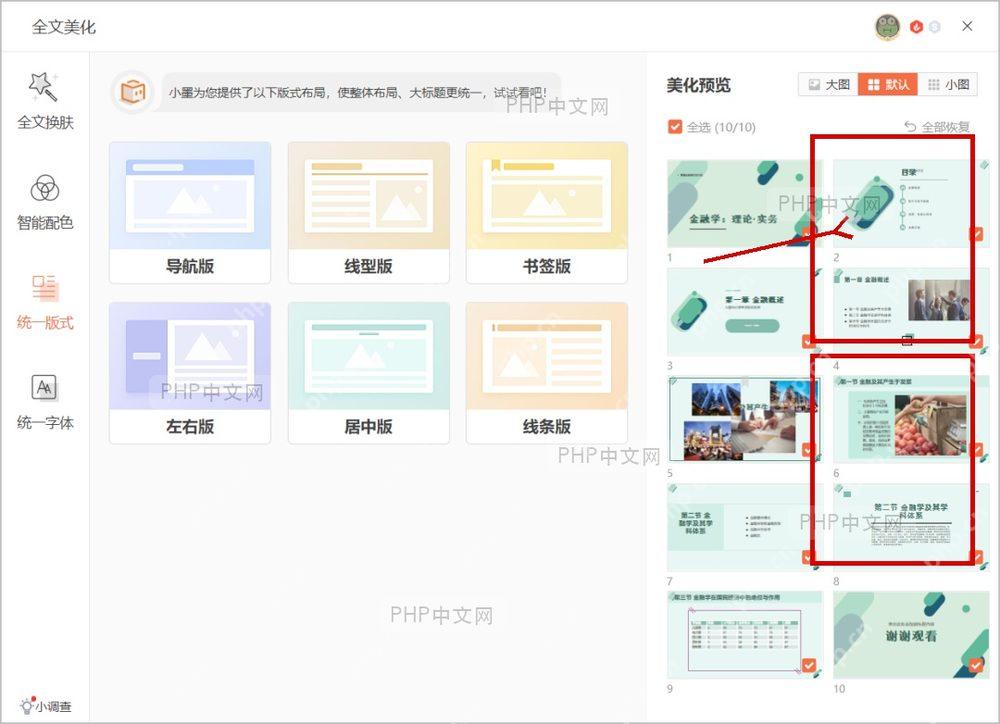1000x724 pixels.
Task: Select slide 9 table thumbnail
Action: 744,635
